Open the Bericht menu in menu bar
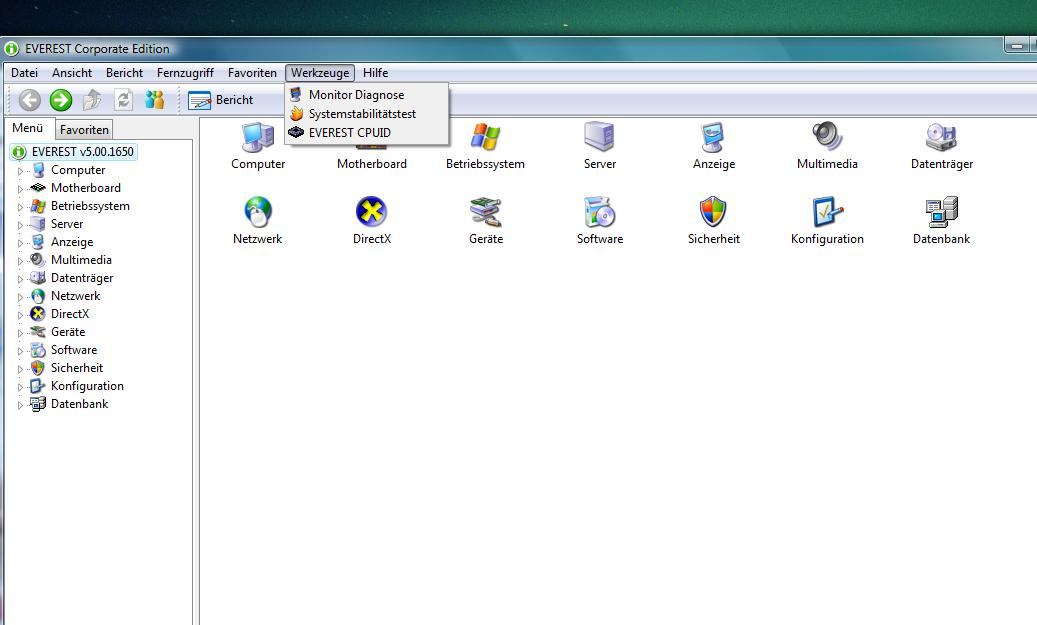The image size is (1037, 625). coord(124,73)
